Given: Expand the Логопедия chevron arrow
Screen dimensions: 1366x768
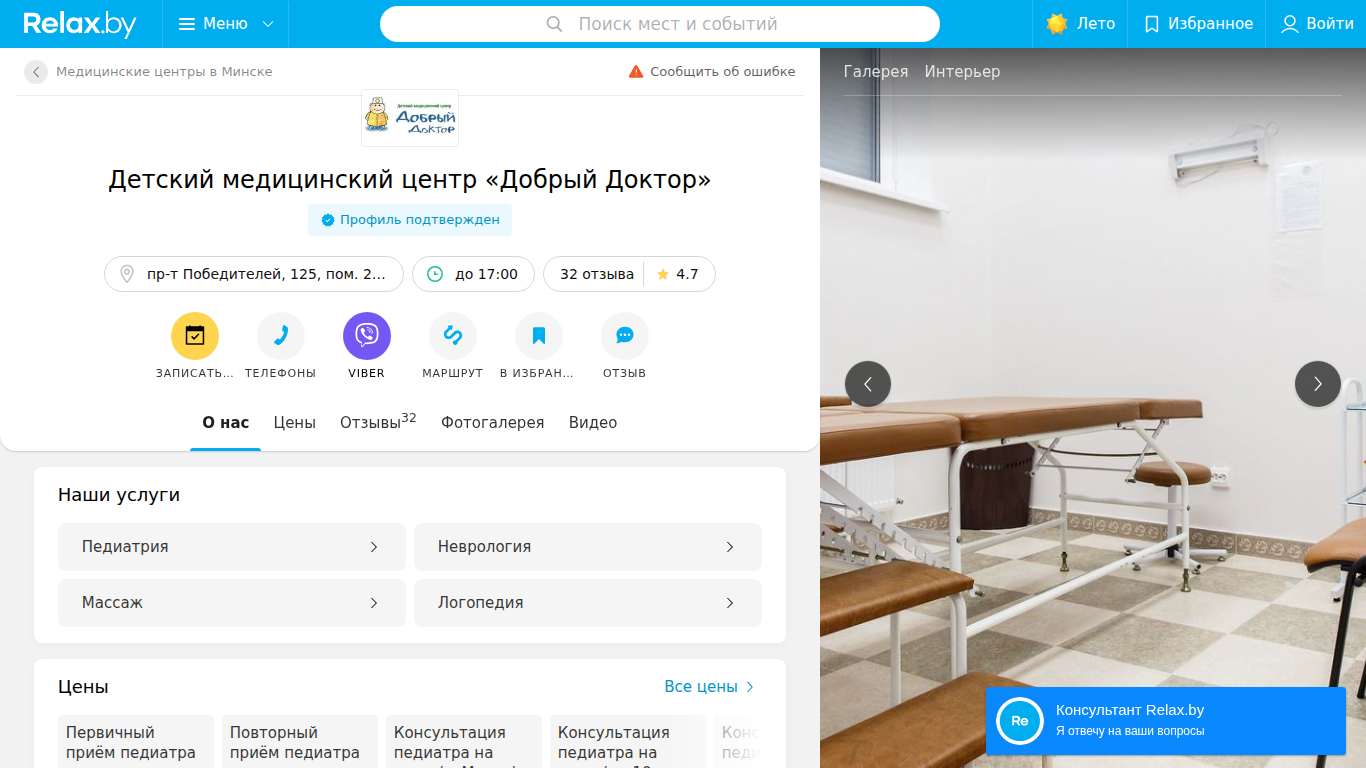Looking at the screenshot, I should 730,603.
